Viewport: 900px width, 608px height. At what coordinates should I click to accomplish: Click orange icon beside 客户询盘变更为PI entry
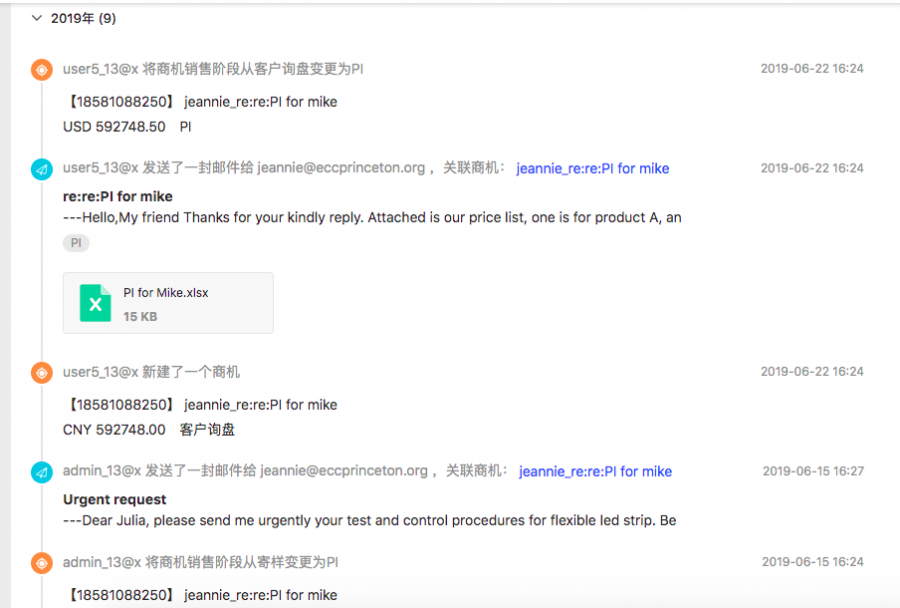click(42, 70)
